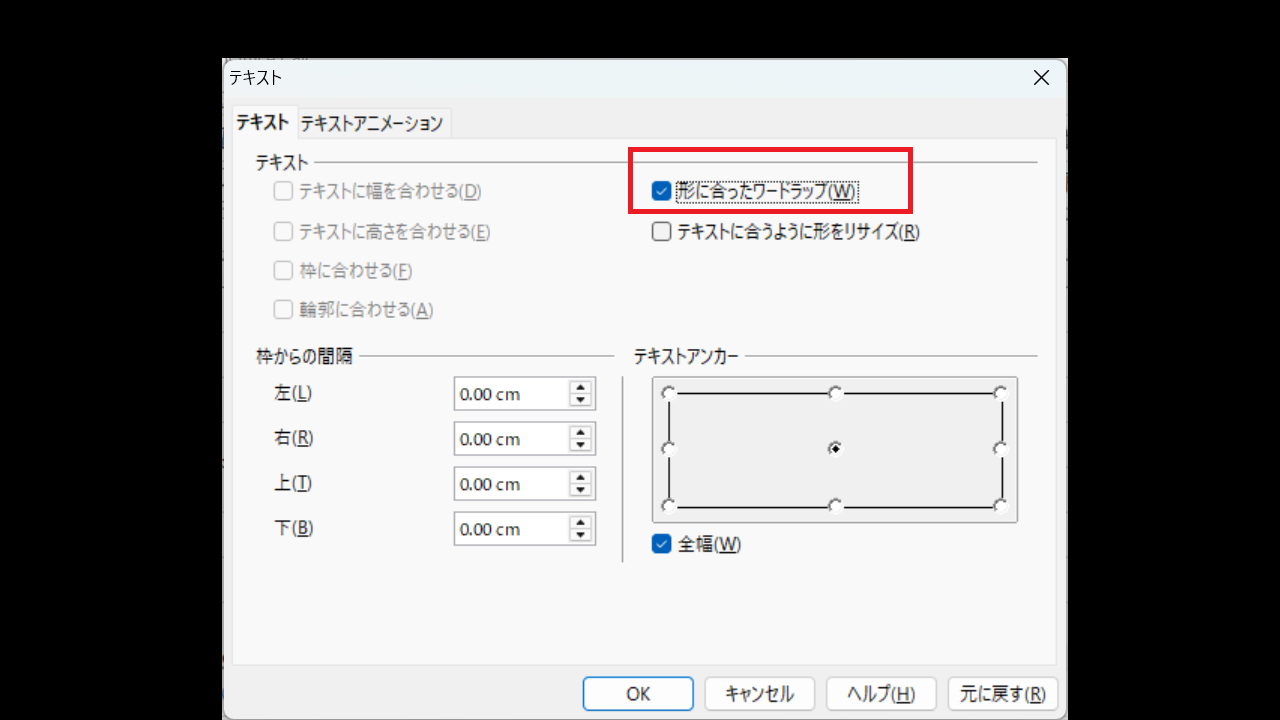
Task: Click the キャンセル button
Action: (759, 694)
